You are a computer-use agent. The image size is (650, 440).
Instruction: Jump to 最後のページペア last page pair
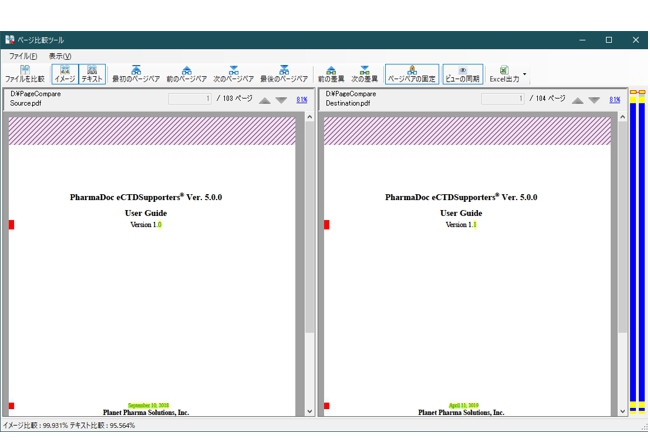click(x=284, y=74)
